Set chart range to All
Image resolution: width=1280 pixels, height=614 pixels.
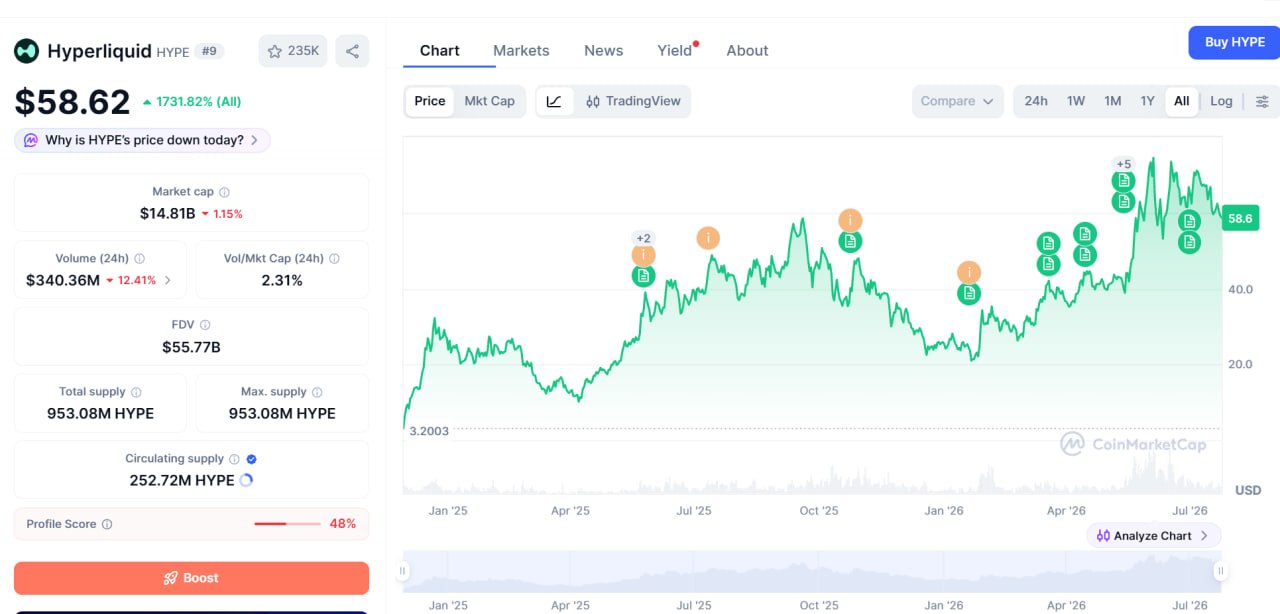pyautogui.click(x=1182, y=101)
